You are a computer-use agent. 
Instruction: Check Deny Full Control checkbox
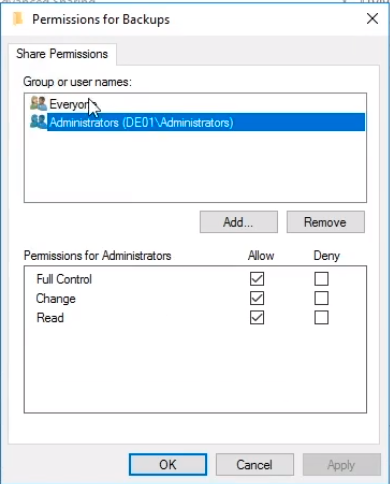[x=321, y=279]
